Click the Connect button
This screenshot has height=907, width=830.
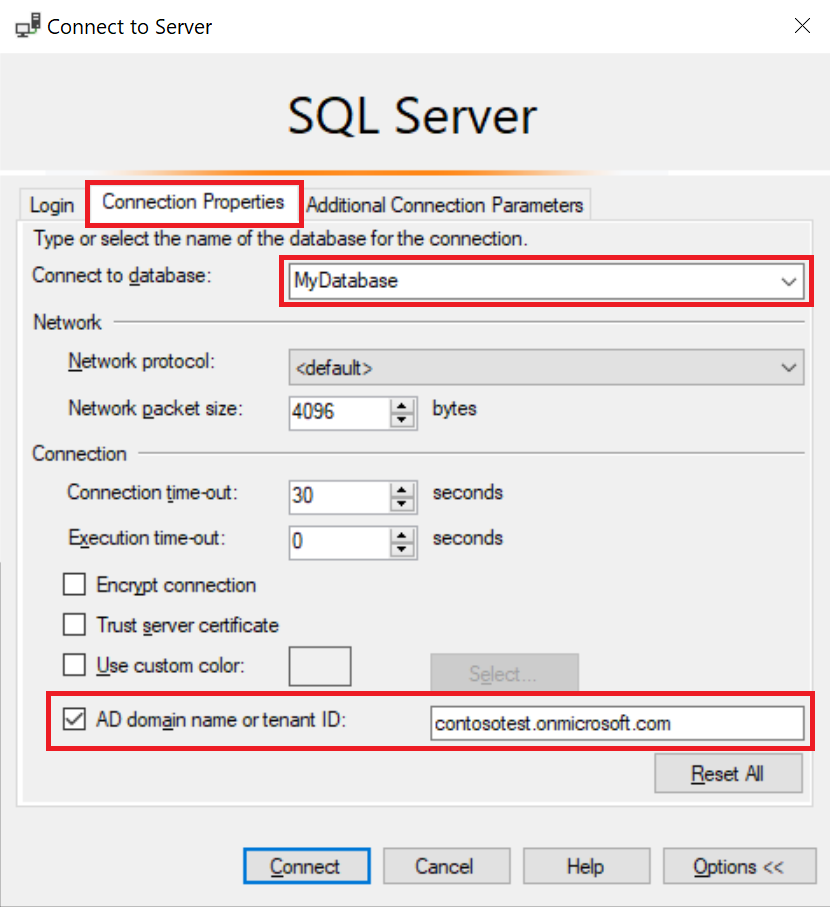[306, 866]
